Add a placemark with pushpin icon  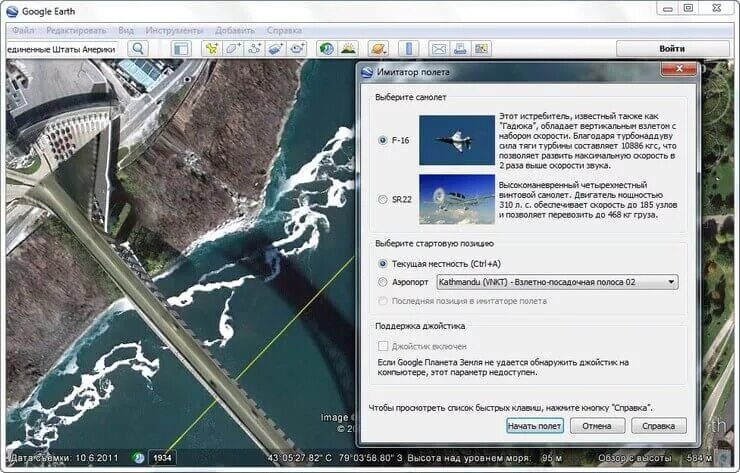tap(212, 49)
